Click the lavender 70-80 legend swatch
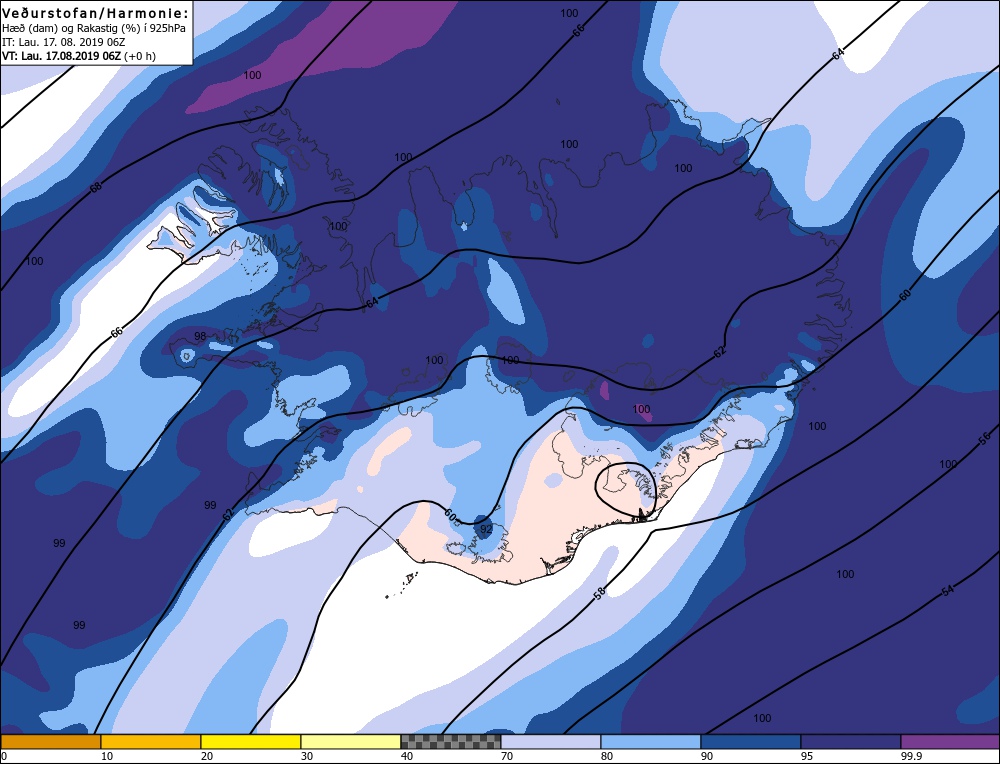 [550, 741]
